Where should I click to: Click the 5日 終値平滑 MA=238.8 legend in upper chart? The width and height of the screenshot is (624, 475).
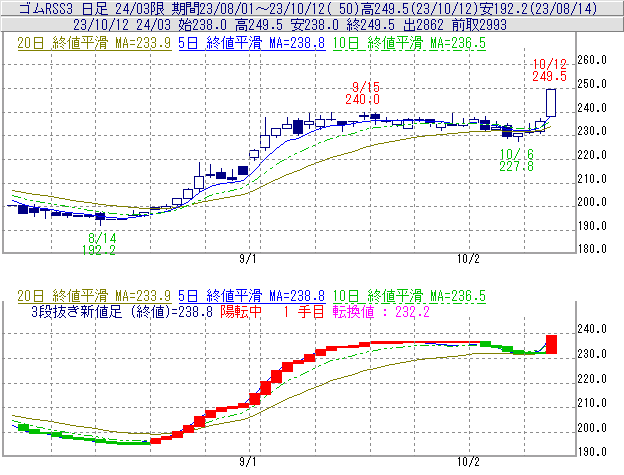pyautogui.click(x=252, y=43)
